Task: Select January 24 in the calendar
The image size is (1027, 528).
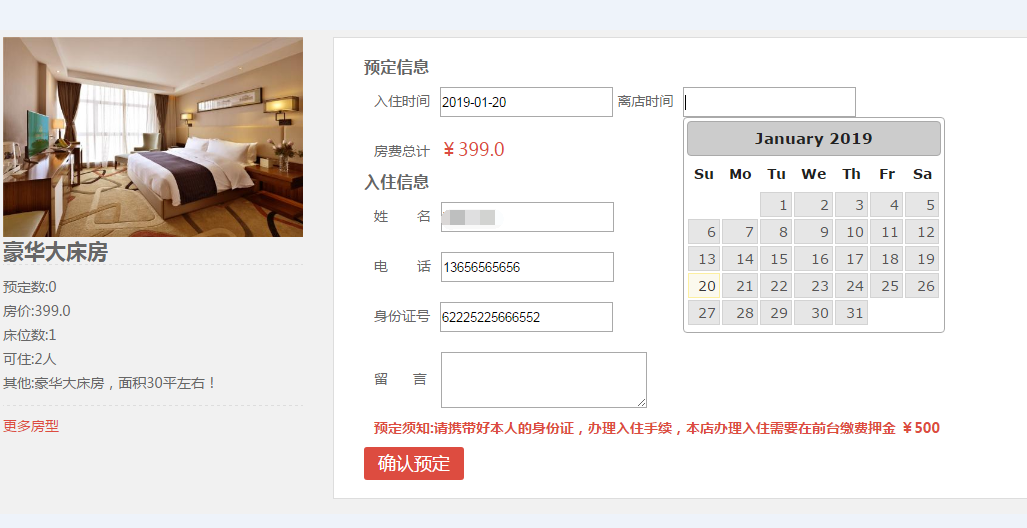Action: (x=851, y=286)
